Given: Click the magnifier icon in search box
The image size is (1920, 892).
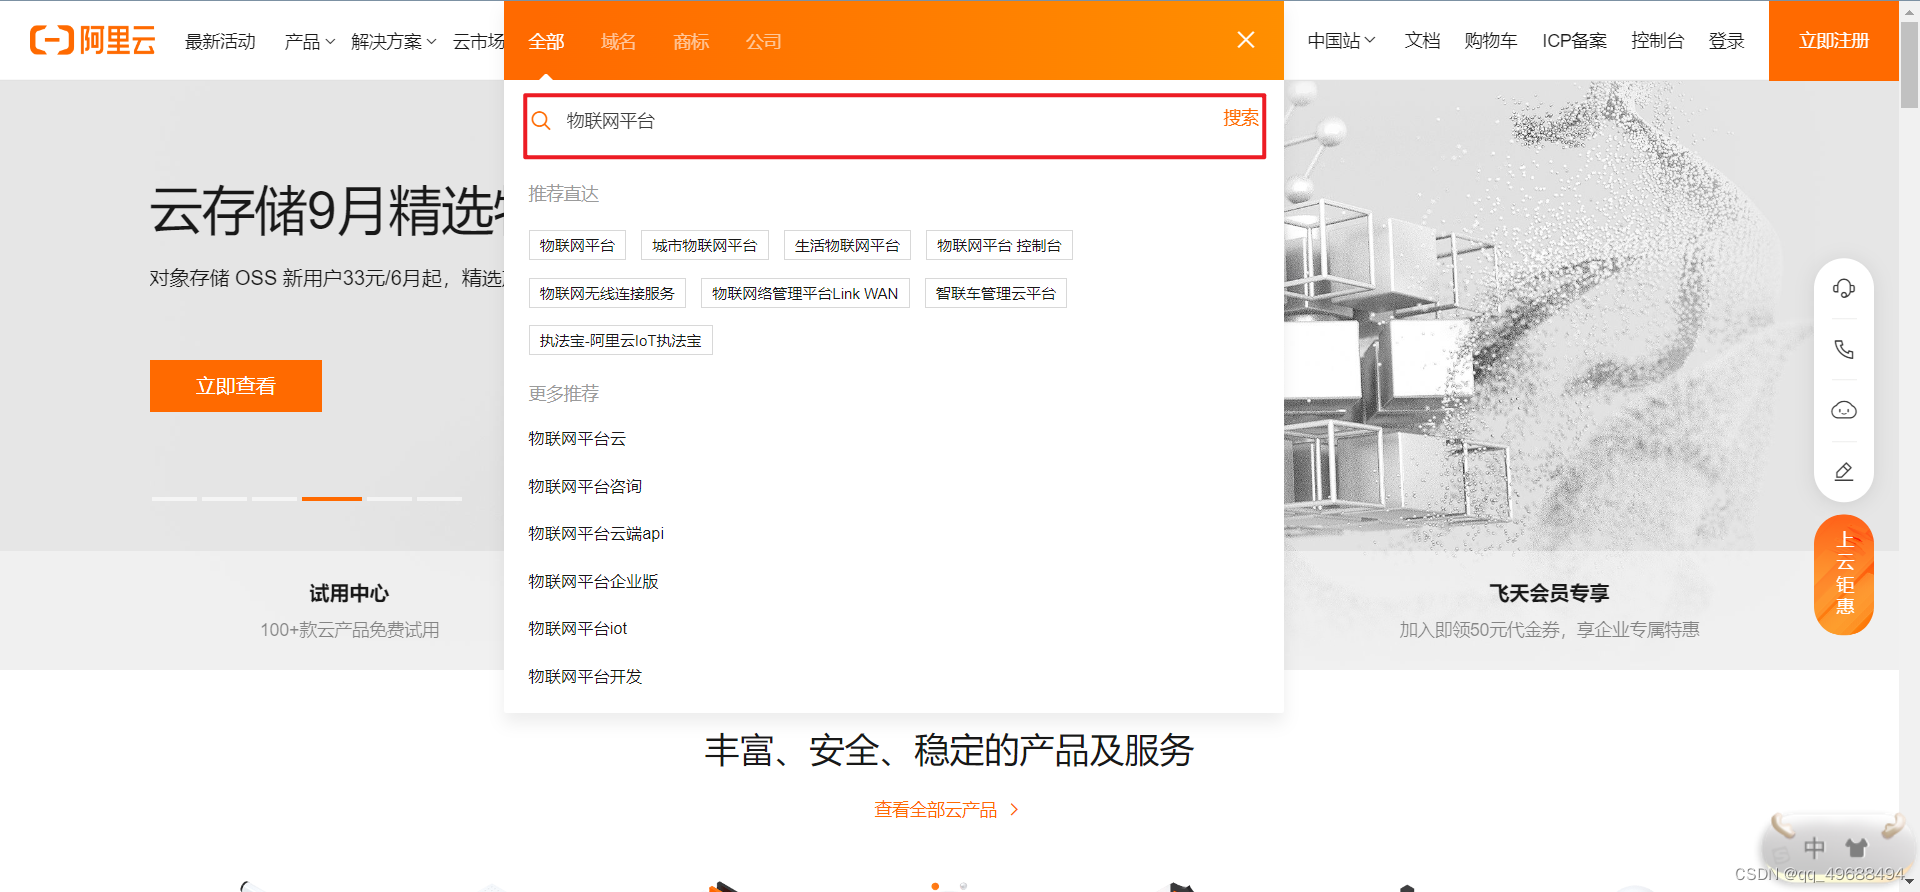Looking at the screenshot, I should pyautogui.click(x=541, y=121).
